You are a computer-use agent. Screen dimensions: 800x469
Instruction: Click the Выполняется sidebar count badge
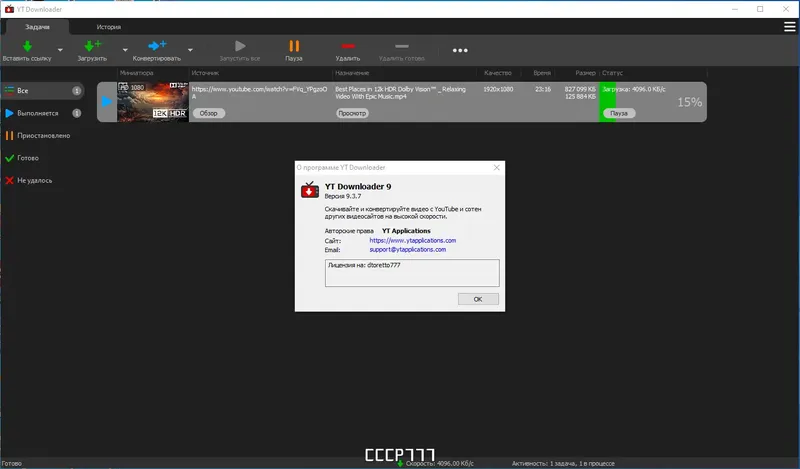77,113
